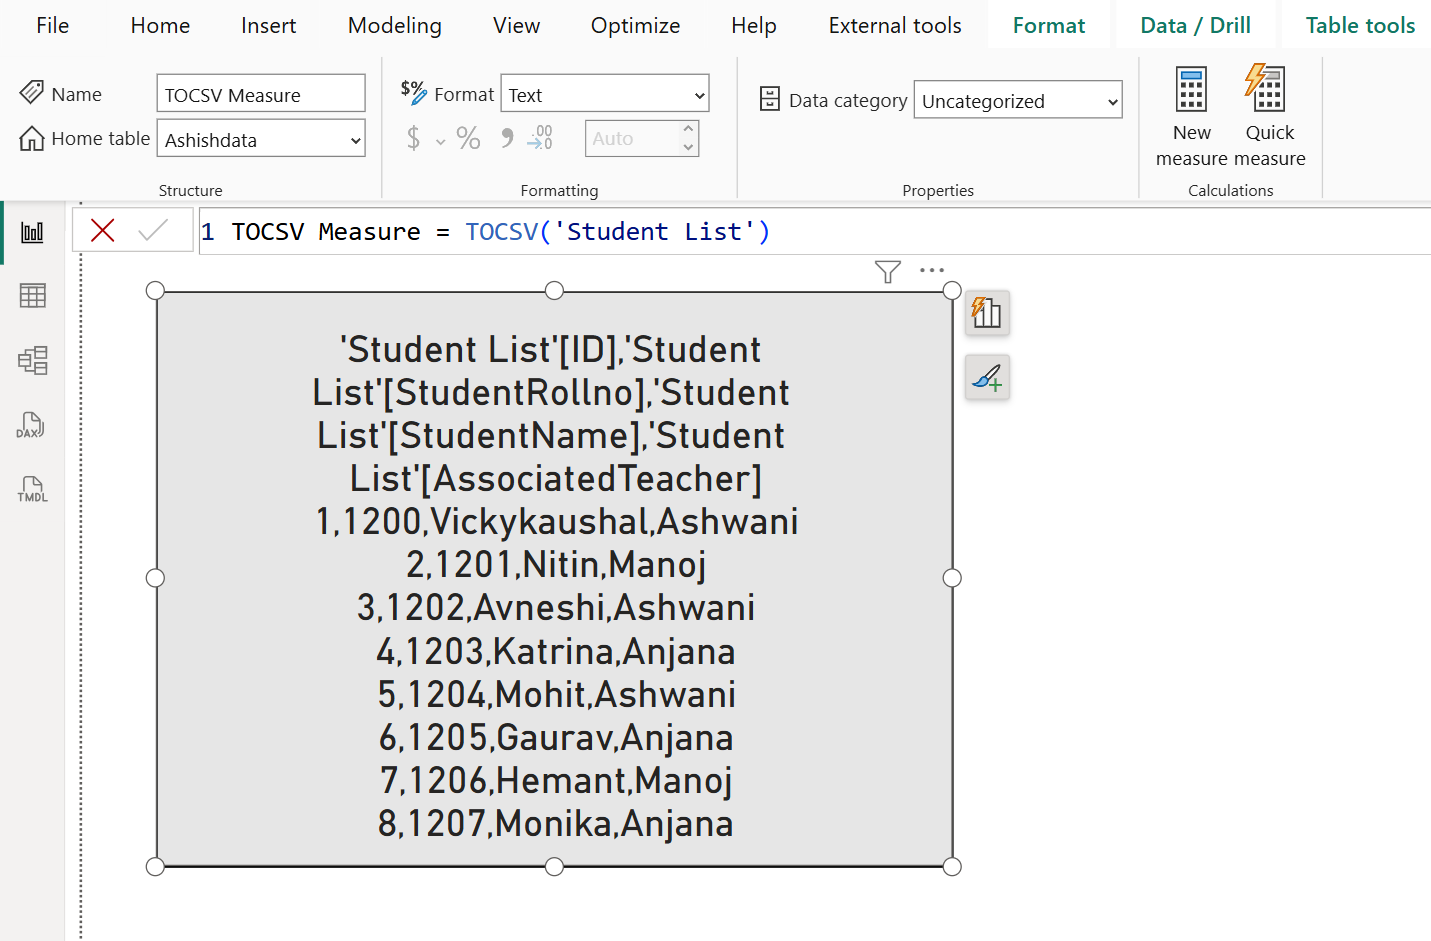Screen dimensions: 1431x941
Task: Open DAX query view icon
Action: tap(32, 425)
